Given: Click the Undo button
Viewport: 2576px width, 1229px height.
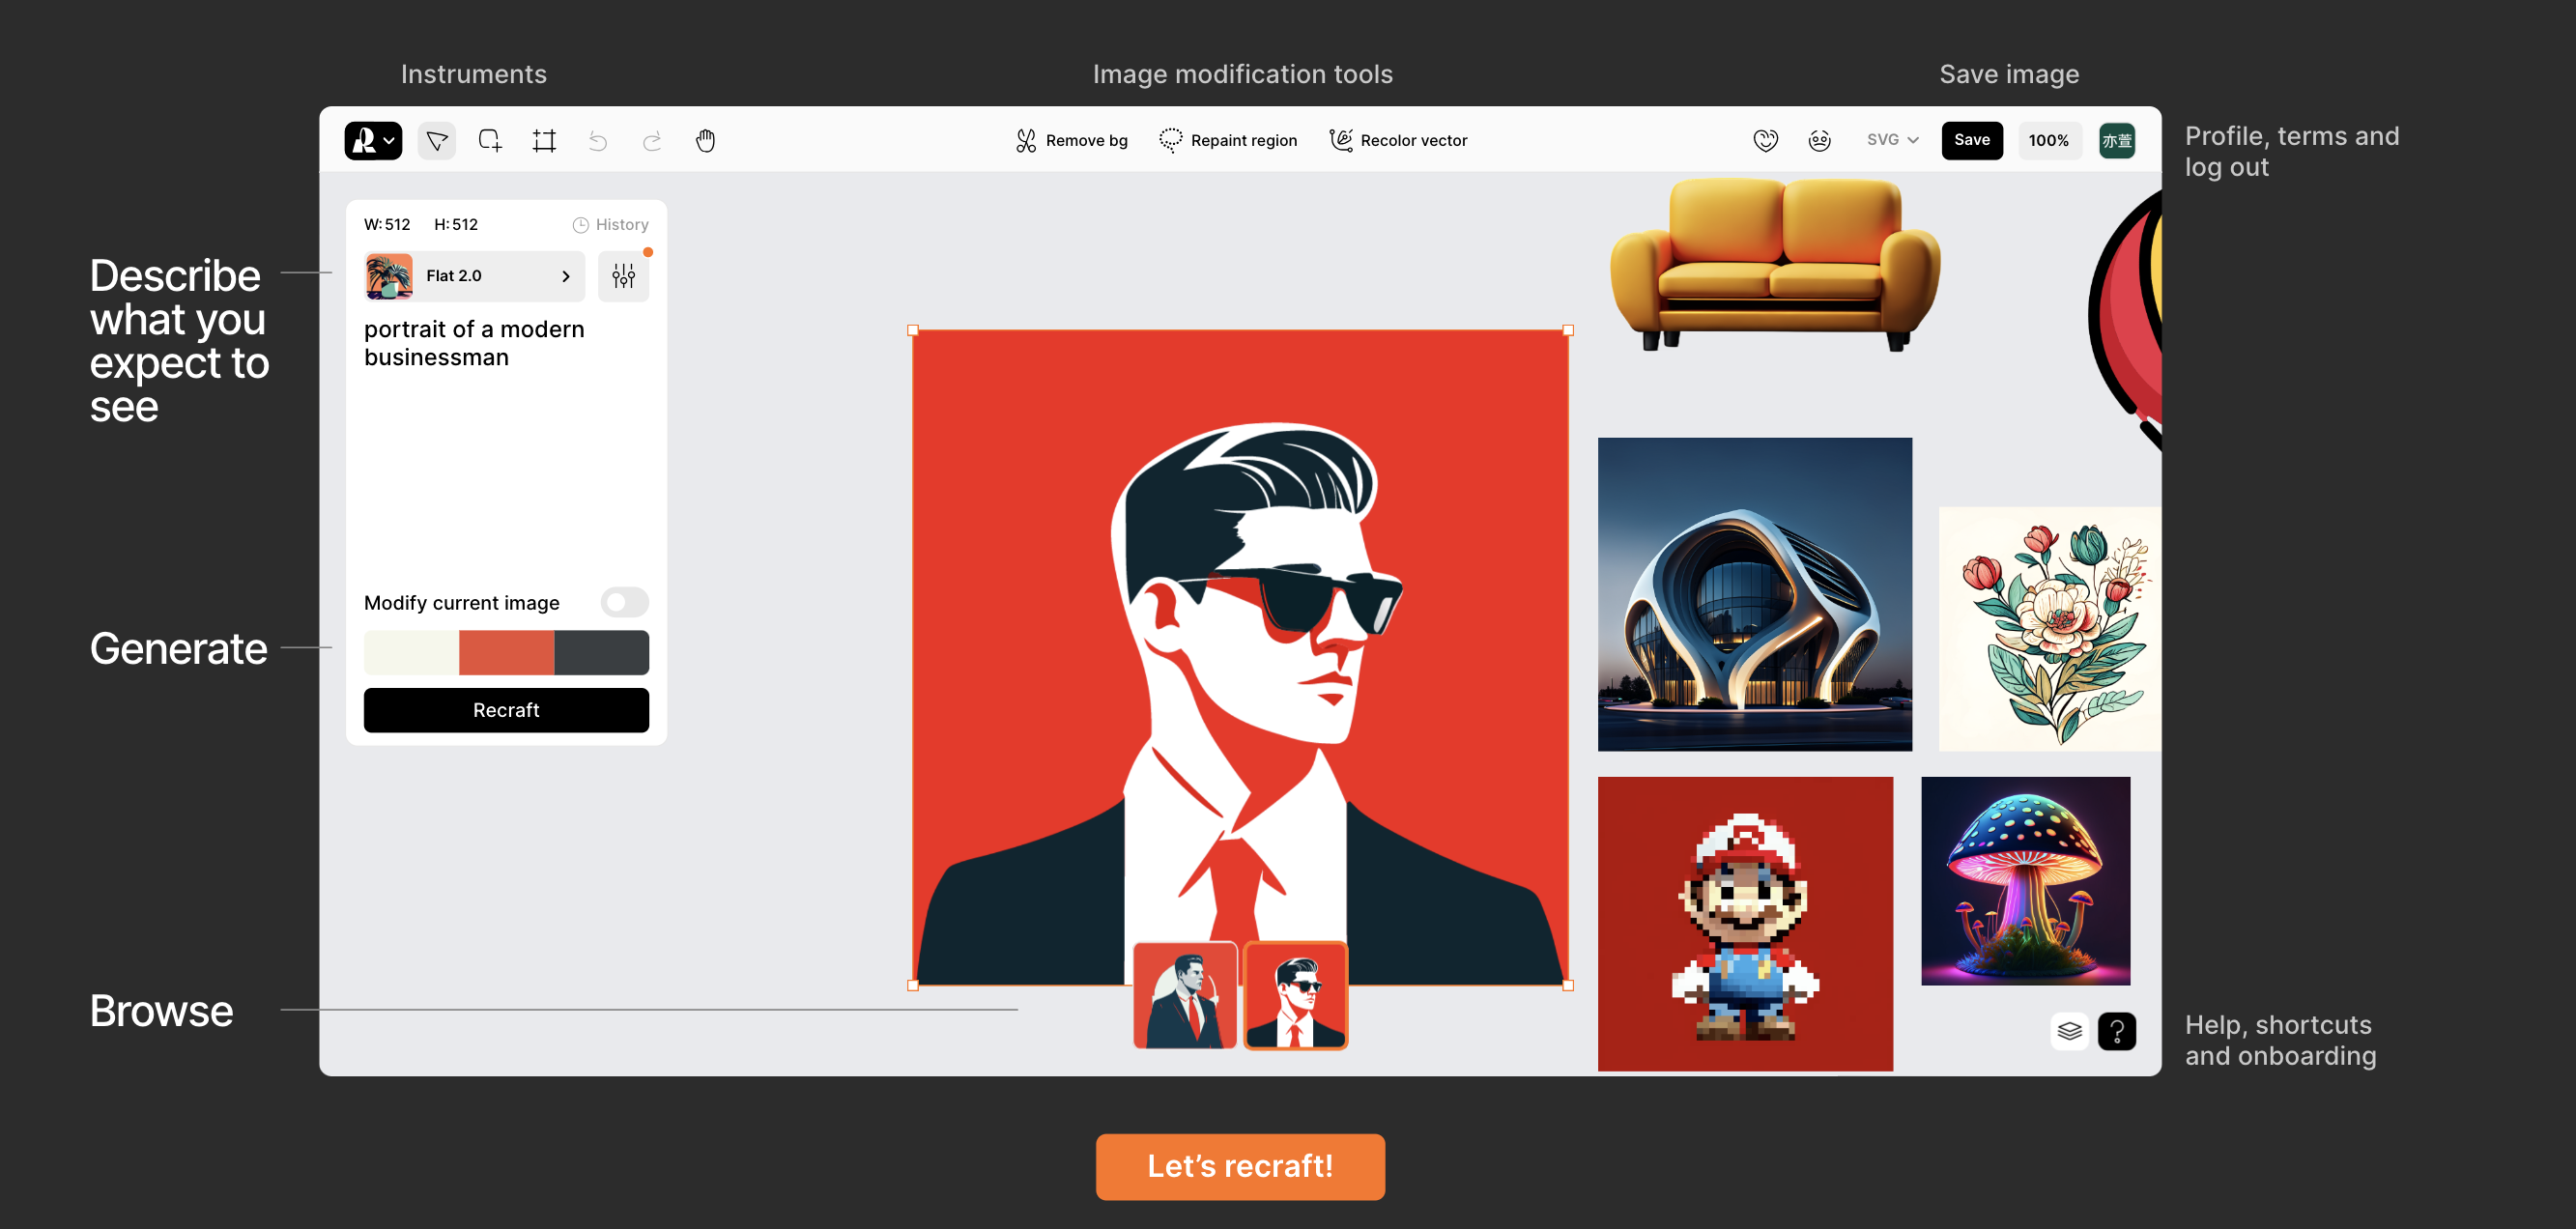Looking at the screenshot, I should tap(598, 141).
